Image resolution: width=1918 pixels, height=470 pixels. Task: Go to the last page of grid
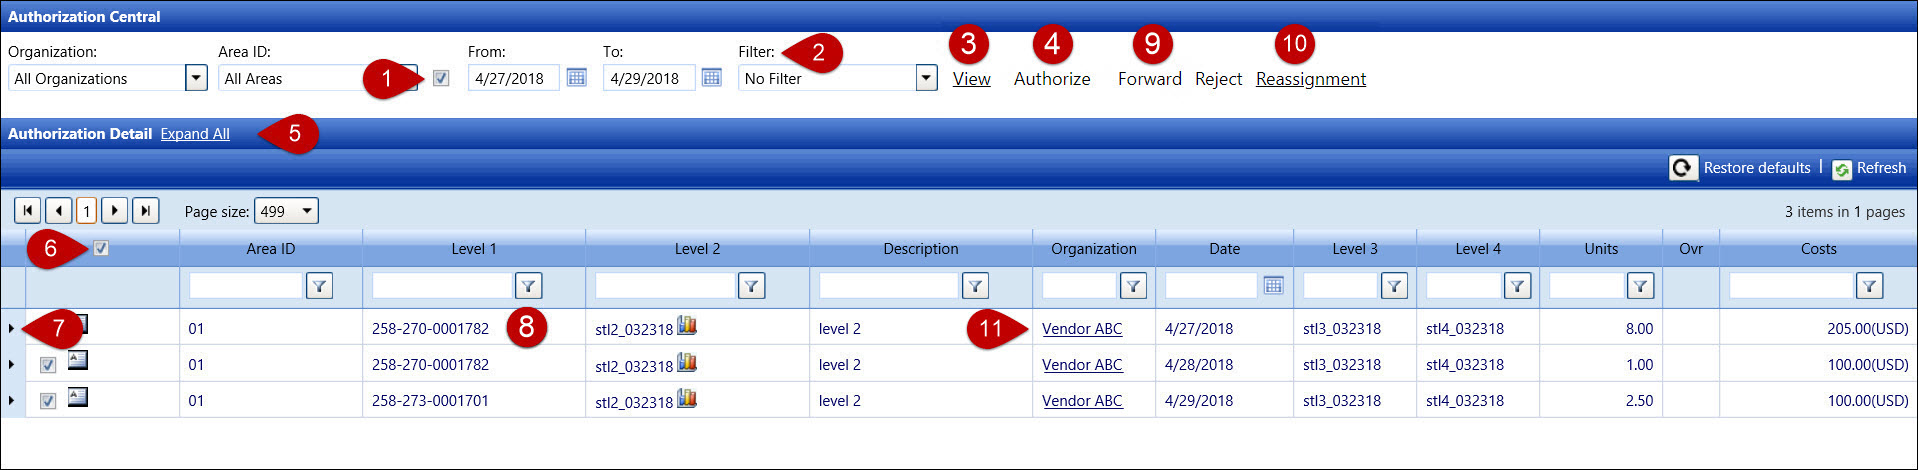tap(146, 211)
